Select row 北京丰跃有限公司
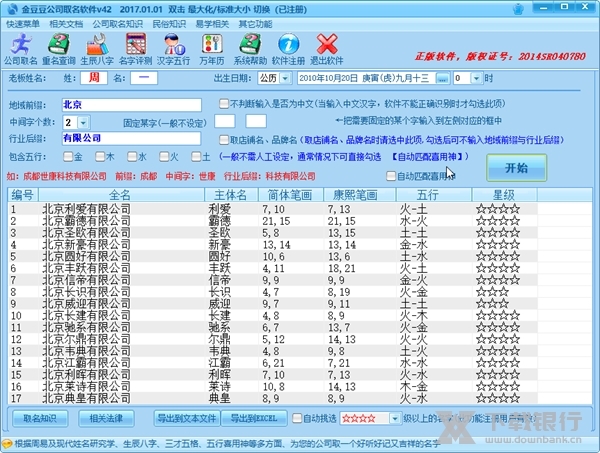Viewport: 600px width, 453px height. pos(272,268)
